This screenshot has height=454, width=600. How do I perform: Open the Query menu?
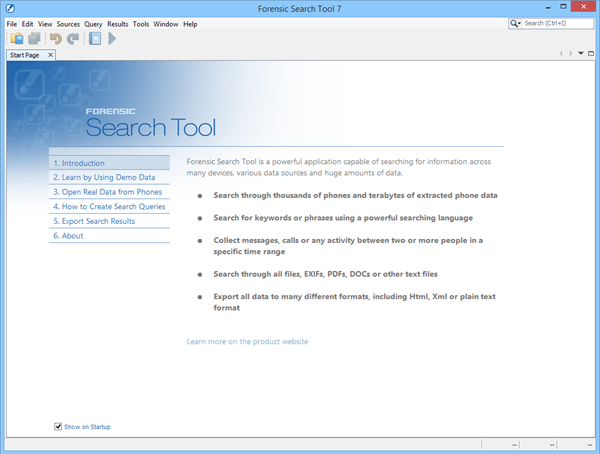click(94, 23)
